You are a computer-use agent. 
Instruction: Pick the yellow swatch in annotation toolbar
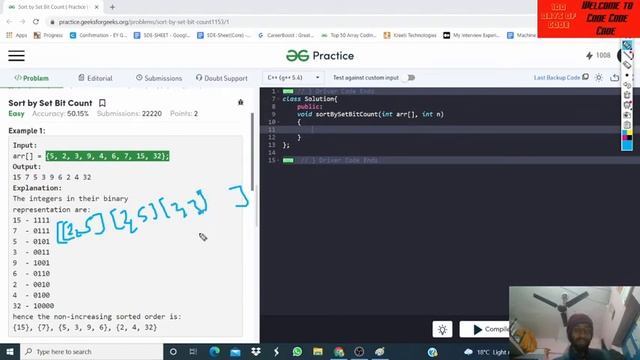click(629, 133)
